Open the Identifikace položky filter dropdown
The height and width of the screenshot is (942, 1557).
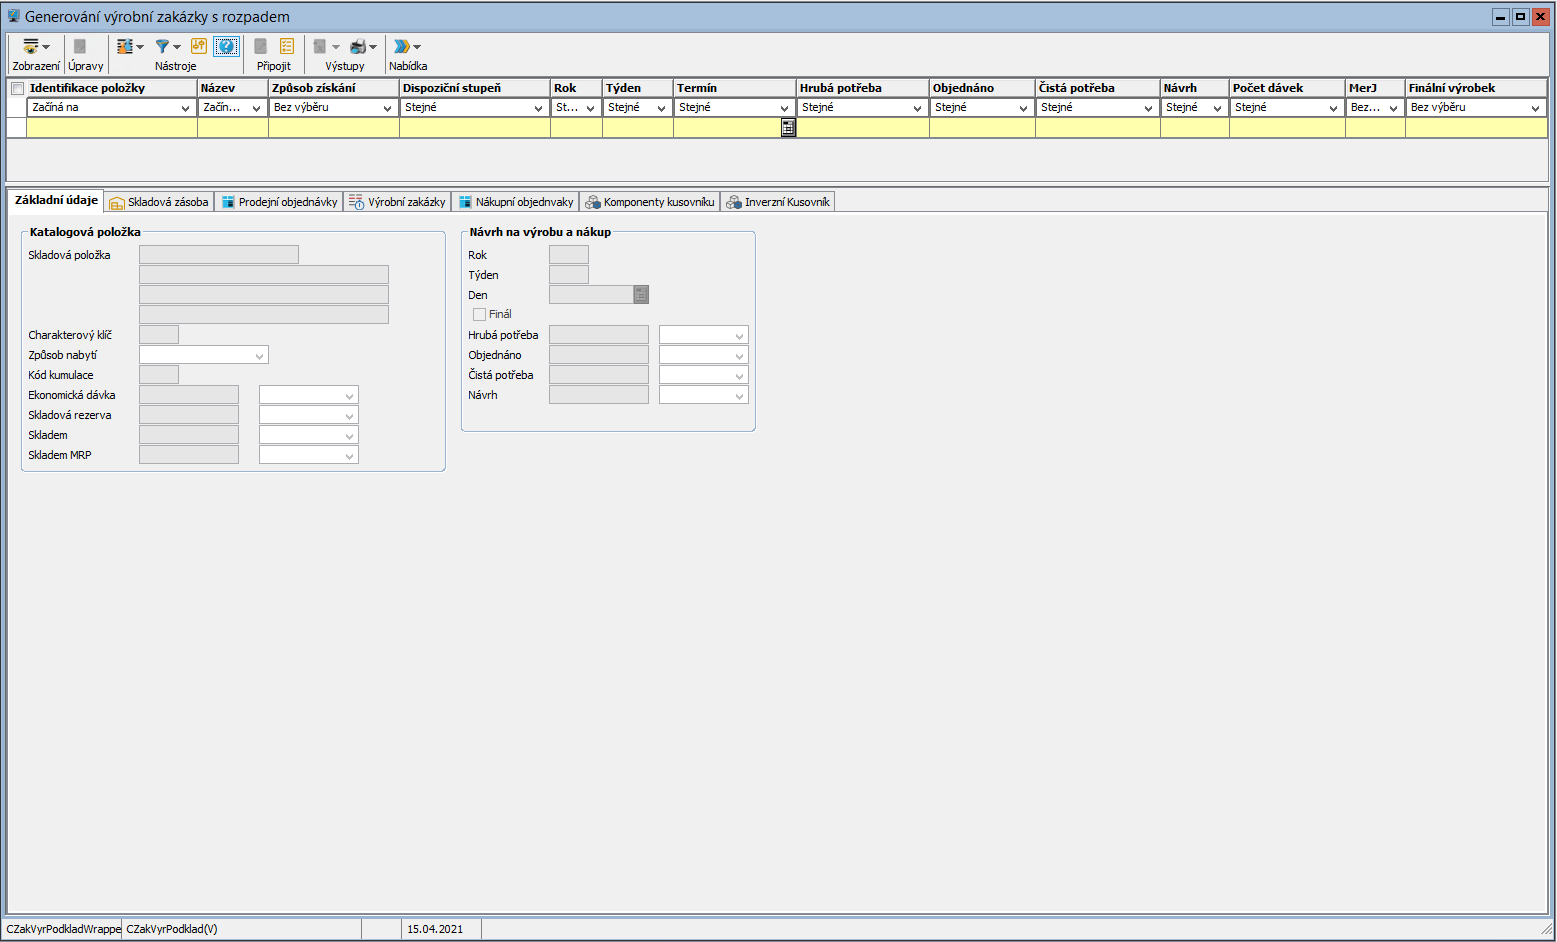point(185,108)
